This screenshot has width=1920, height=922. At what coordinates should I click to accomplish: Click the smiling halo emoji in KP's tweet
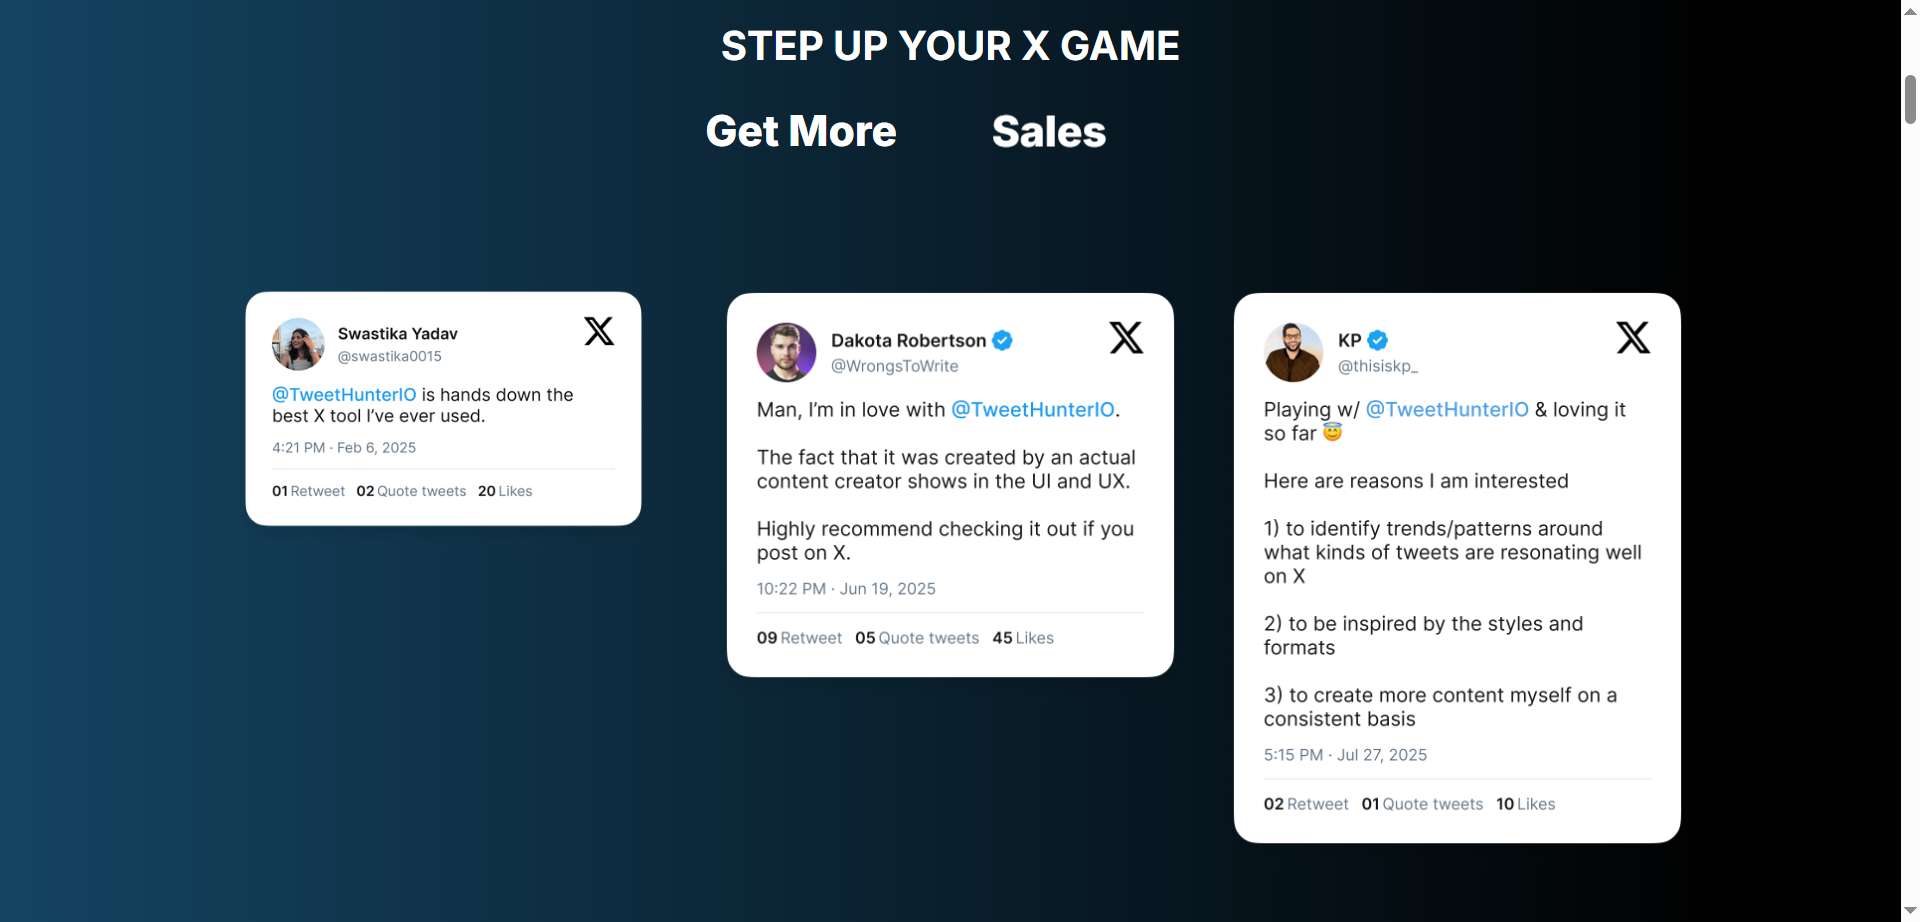pos(1332,432)
